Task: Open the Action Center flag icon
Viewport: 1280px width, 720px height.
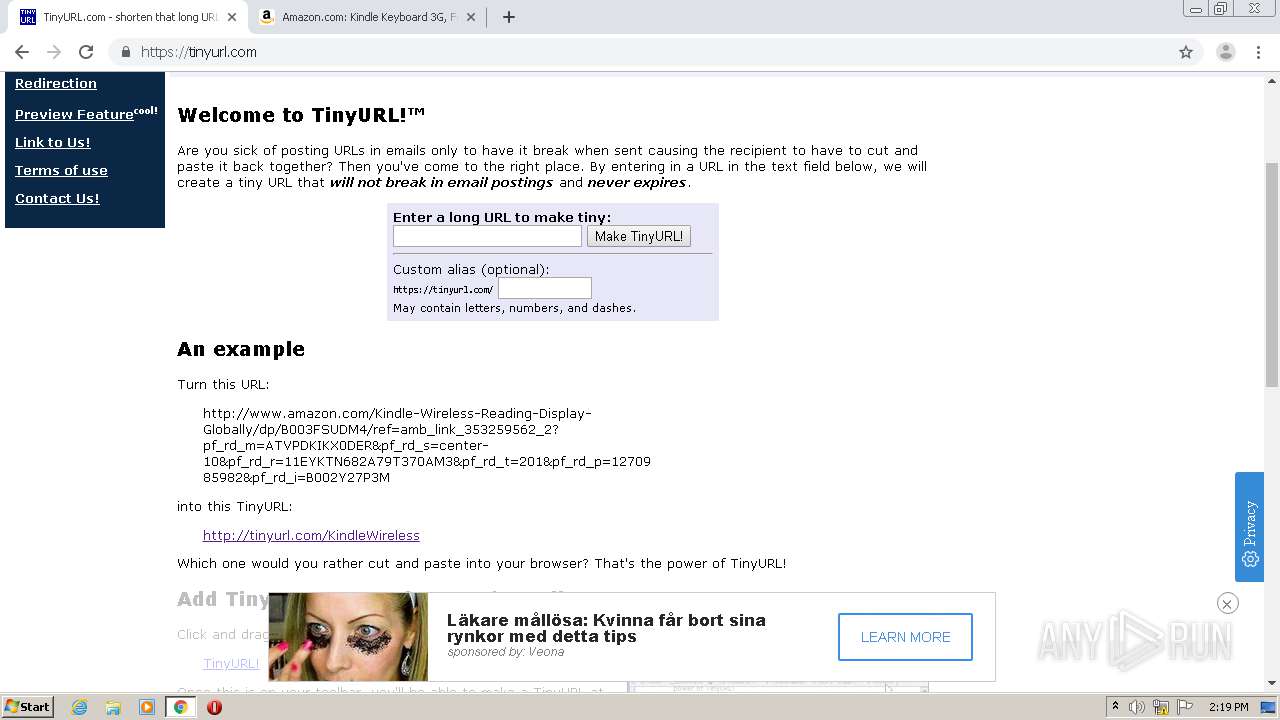Action: pyautogui.click(x=1183, y=707)
